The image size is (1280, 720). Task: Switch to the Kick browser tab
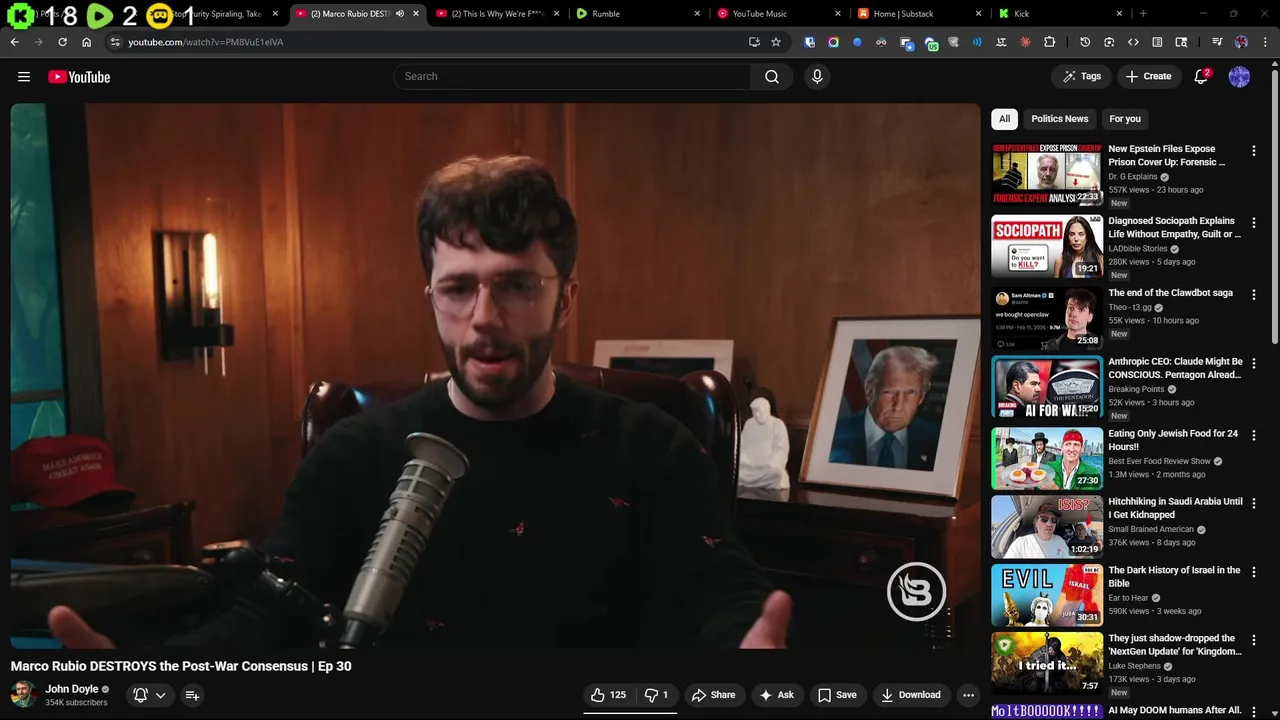(x=1060, y=14)
